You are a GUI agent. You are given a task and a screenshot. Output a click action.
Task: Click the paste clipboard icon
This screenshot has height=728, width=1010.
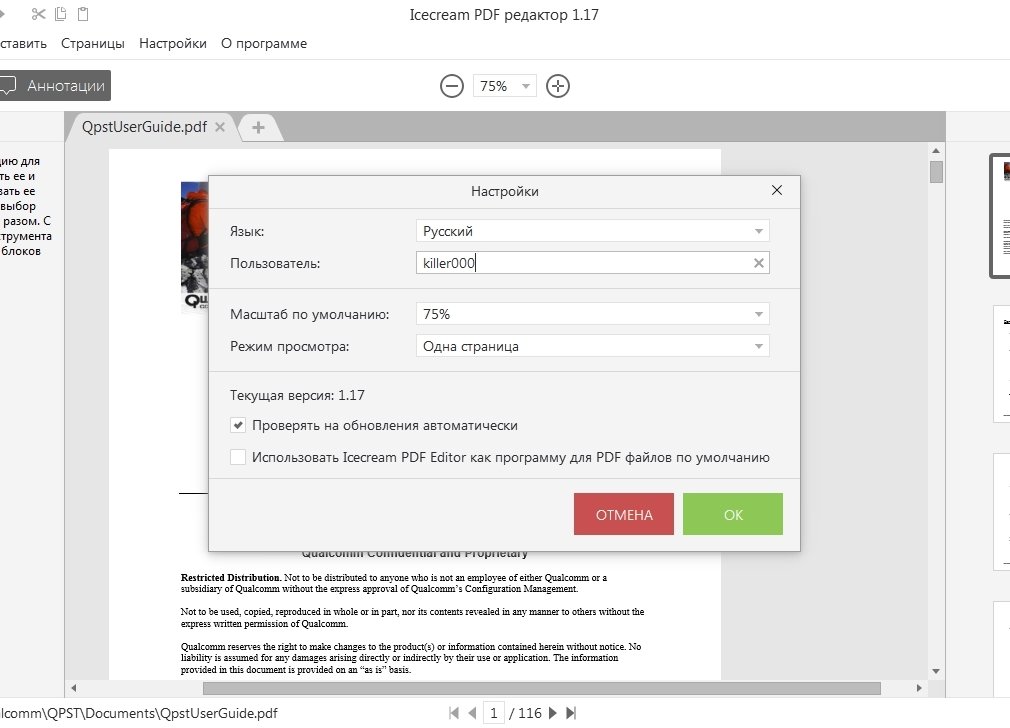pyautogui.click(x=83, y=14)
